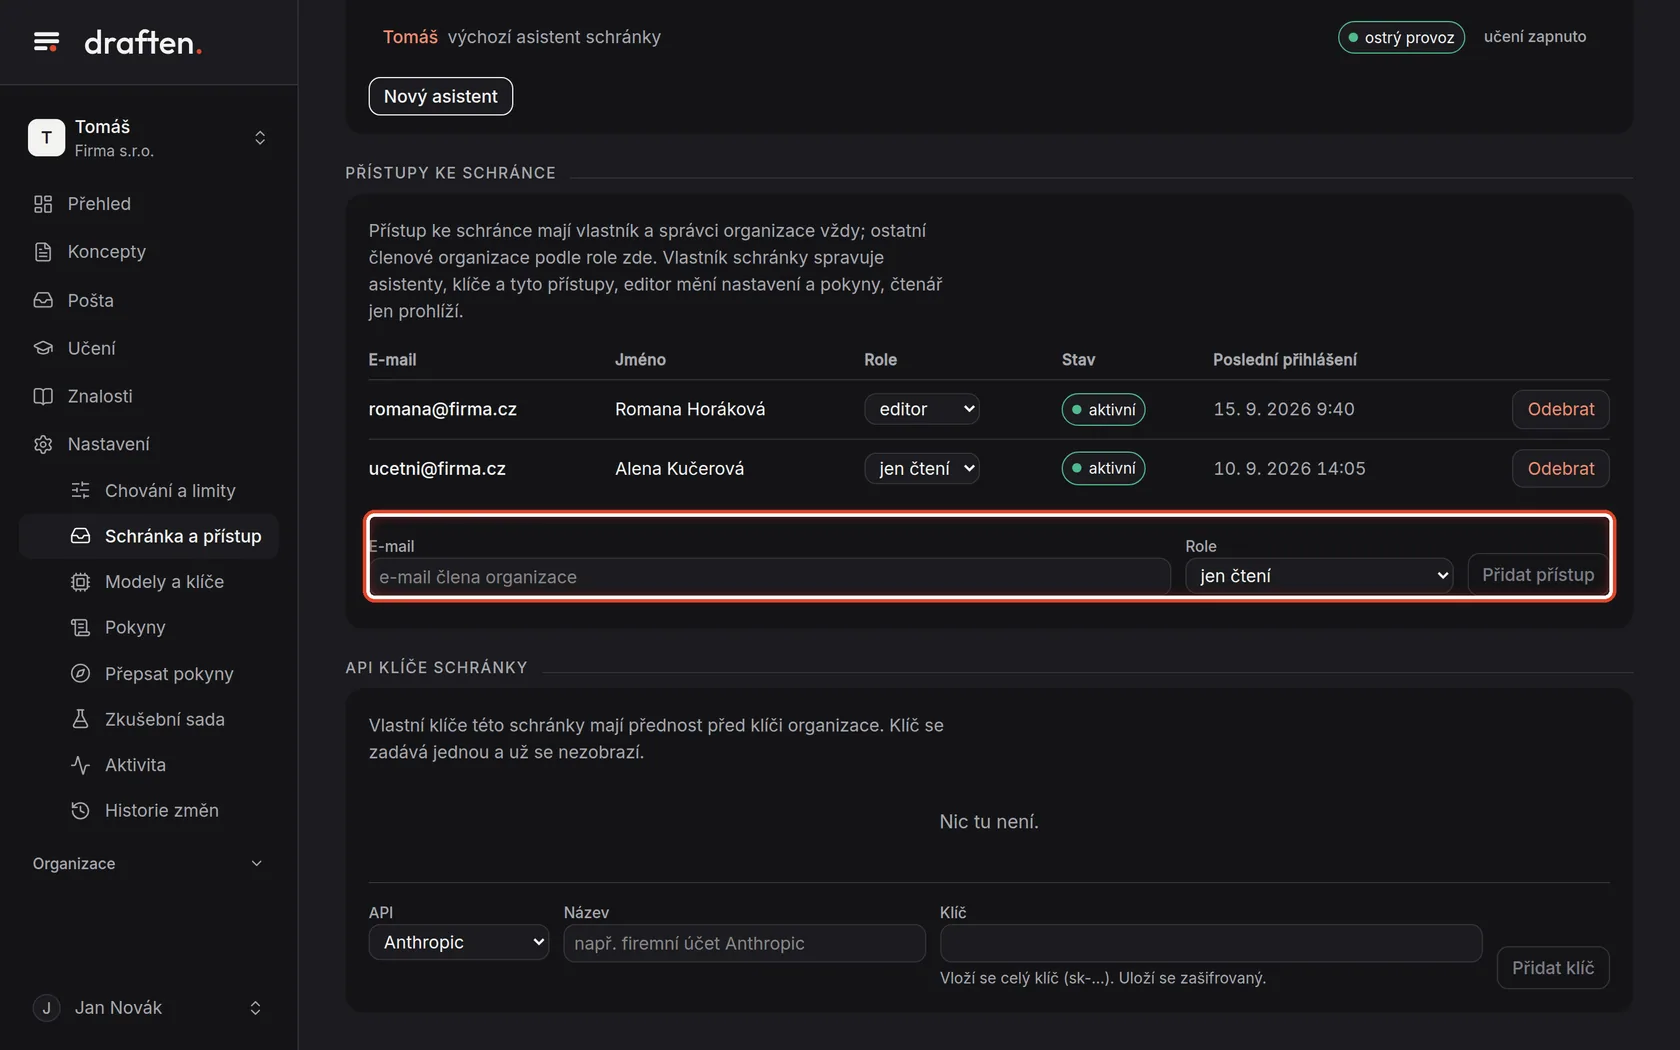Click the Koncepty document icon
Viewport: 1680px width, 1050px height.
(43, 252)
